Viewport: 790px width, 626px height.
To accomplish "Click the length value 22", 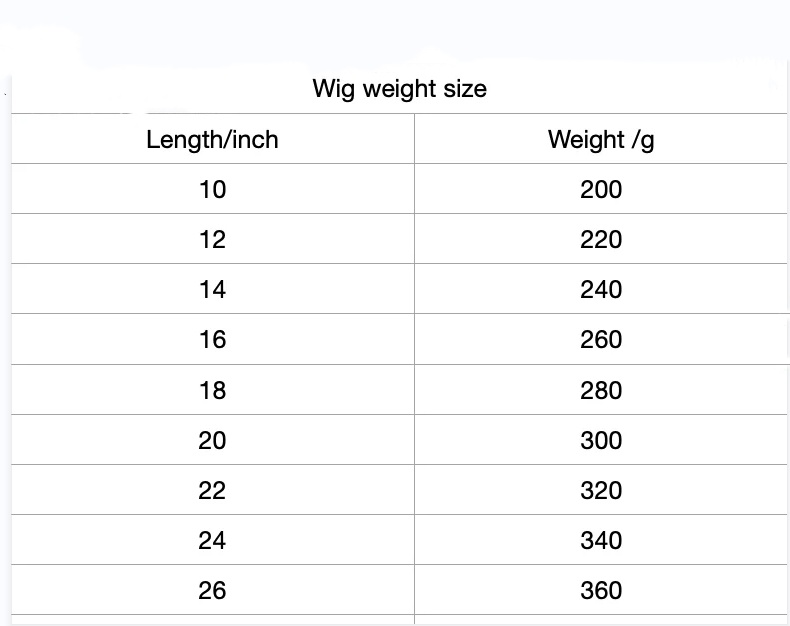I will (x=212, y=491).
